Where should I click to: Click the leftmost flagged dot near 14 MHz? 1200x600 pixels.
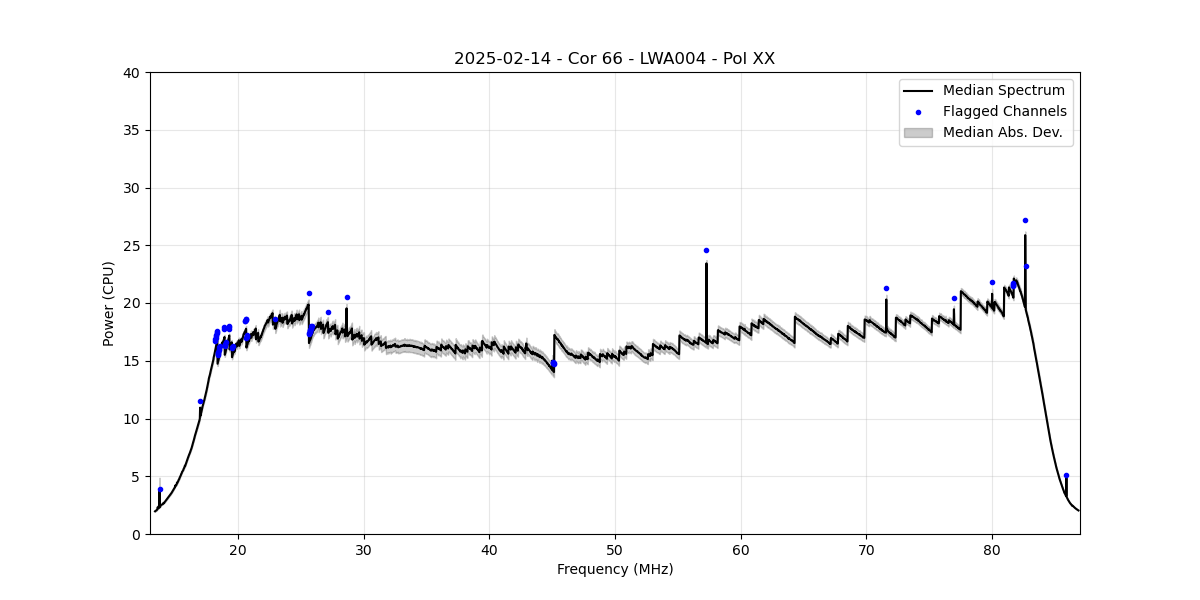point(160,489)
